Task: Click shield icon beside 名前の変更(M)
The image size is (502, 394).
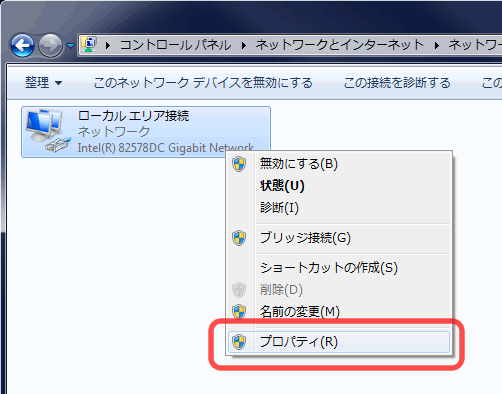Action: [239, 312]
